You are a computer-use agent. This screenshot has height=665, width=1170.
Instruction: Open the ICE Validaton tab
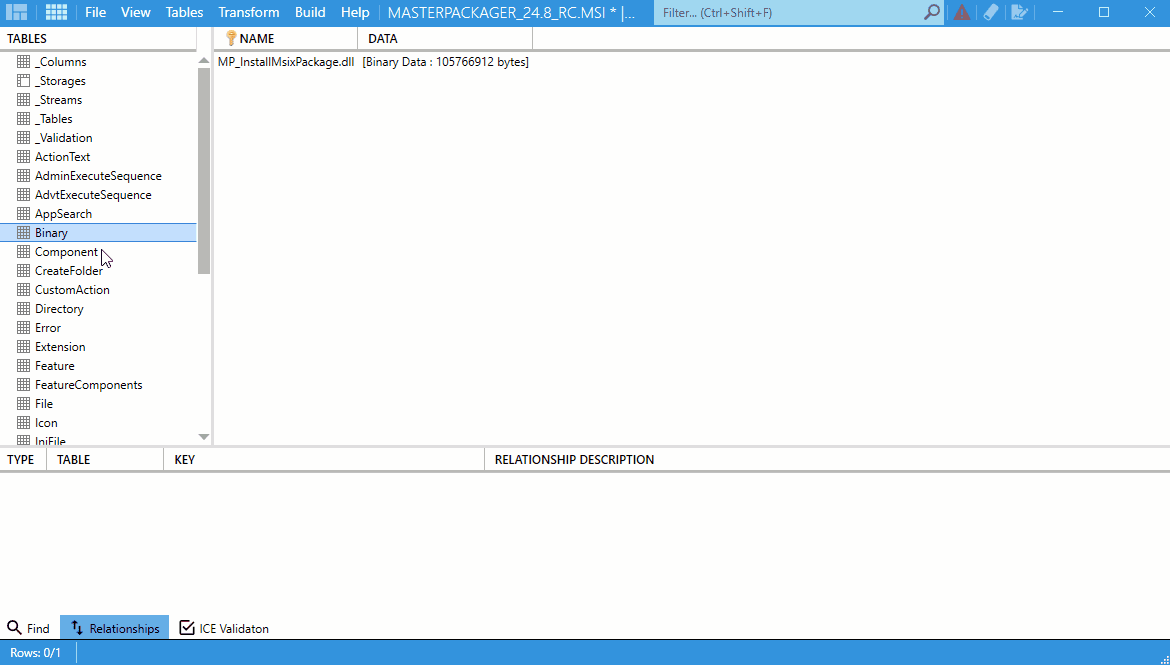224,628
